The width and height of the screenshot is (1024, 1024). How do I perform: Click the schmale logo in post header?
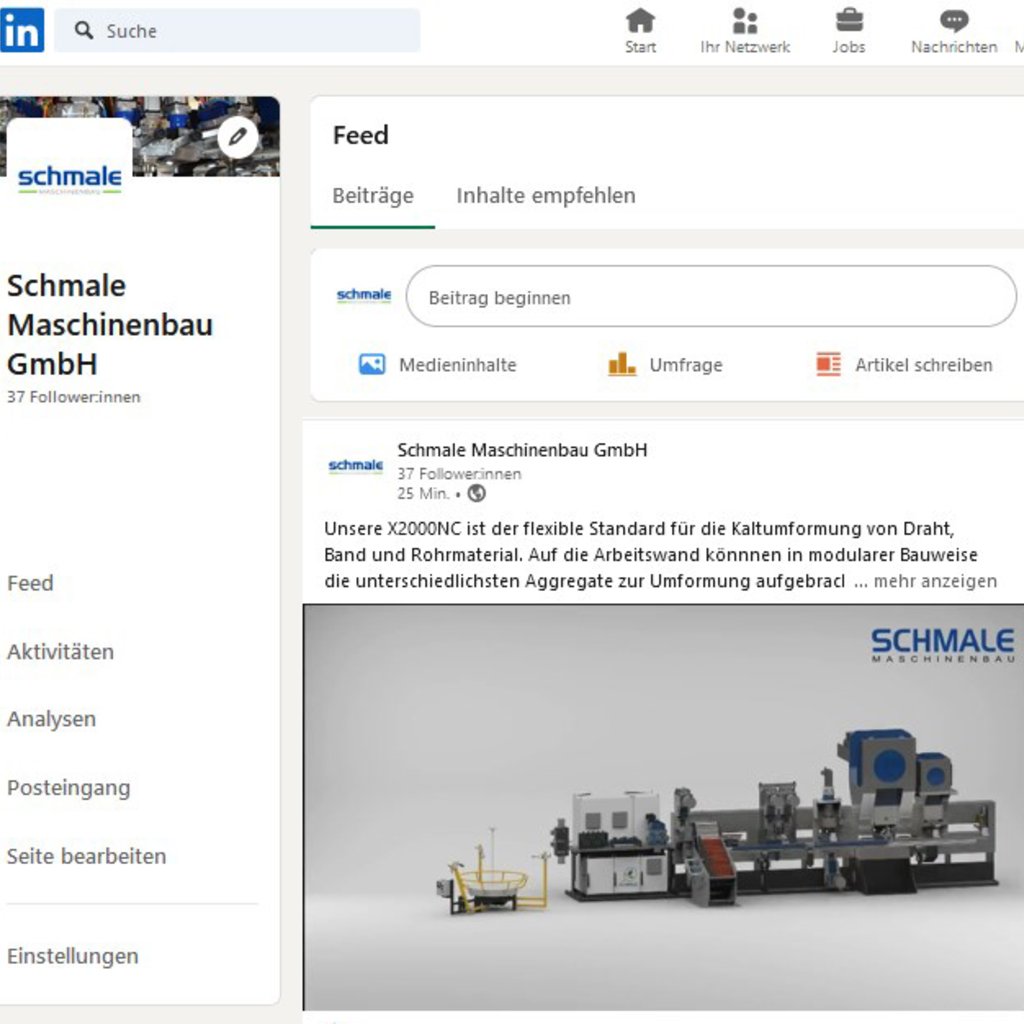(x=356, y=466)
